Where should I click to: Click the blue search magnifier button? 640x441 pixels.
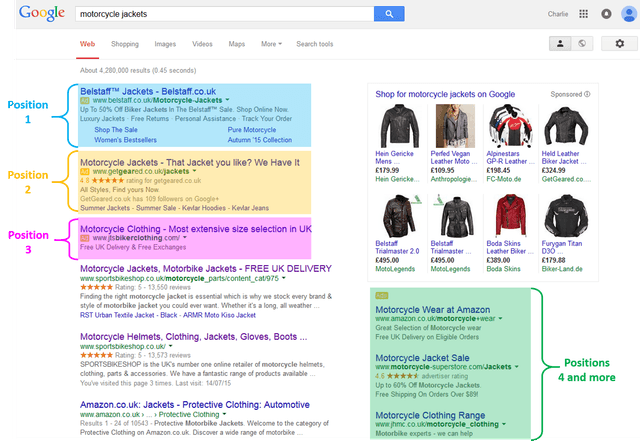coord(389,14)
